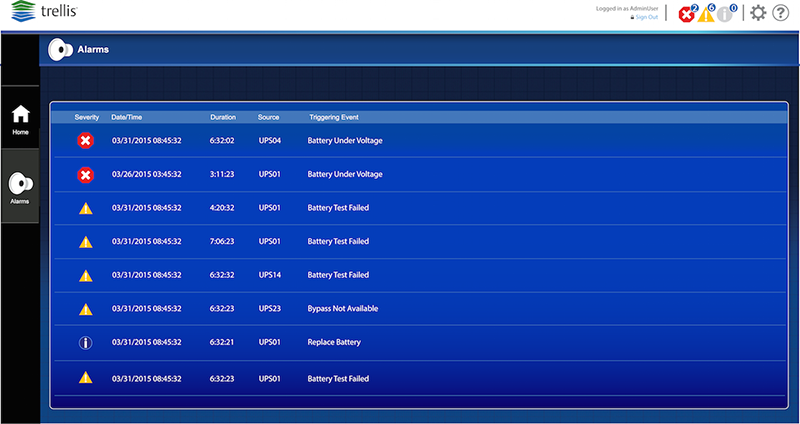
Task: Select the Bypass Not Available alarm
Action: click(343, 309)
